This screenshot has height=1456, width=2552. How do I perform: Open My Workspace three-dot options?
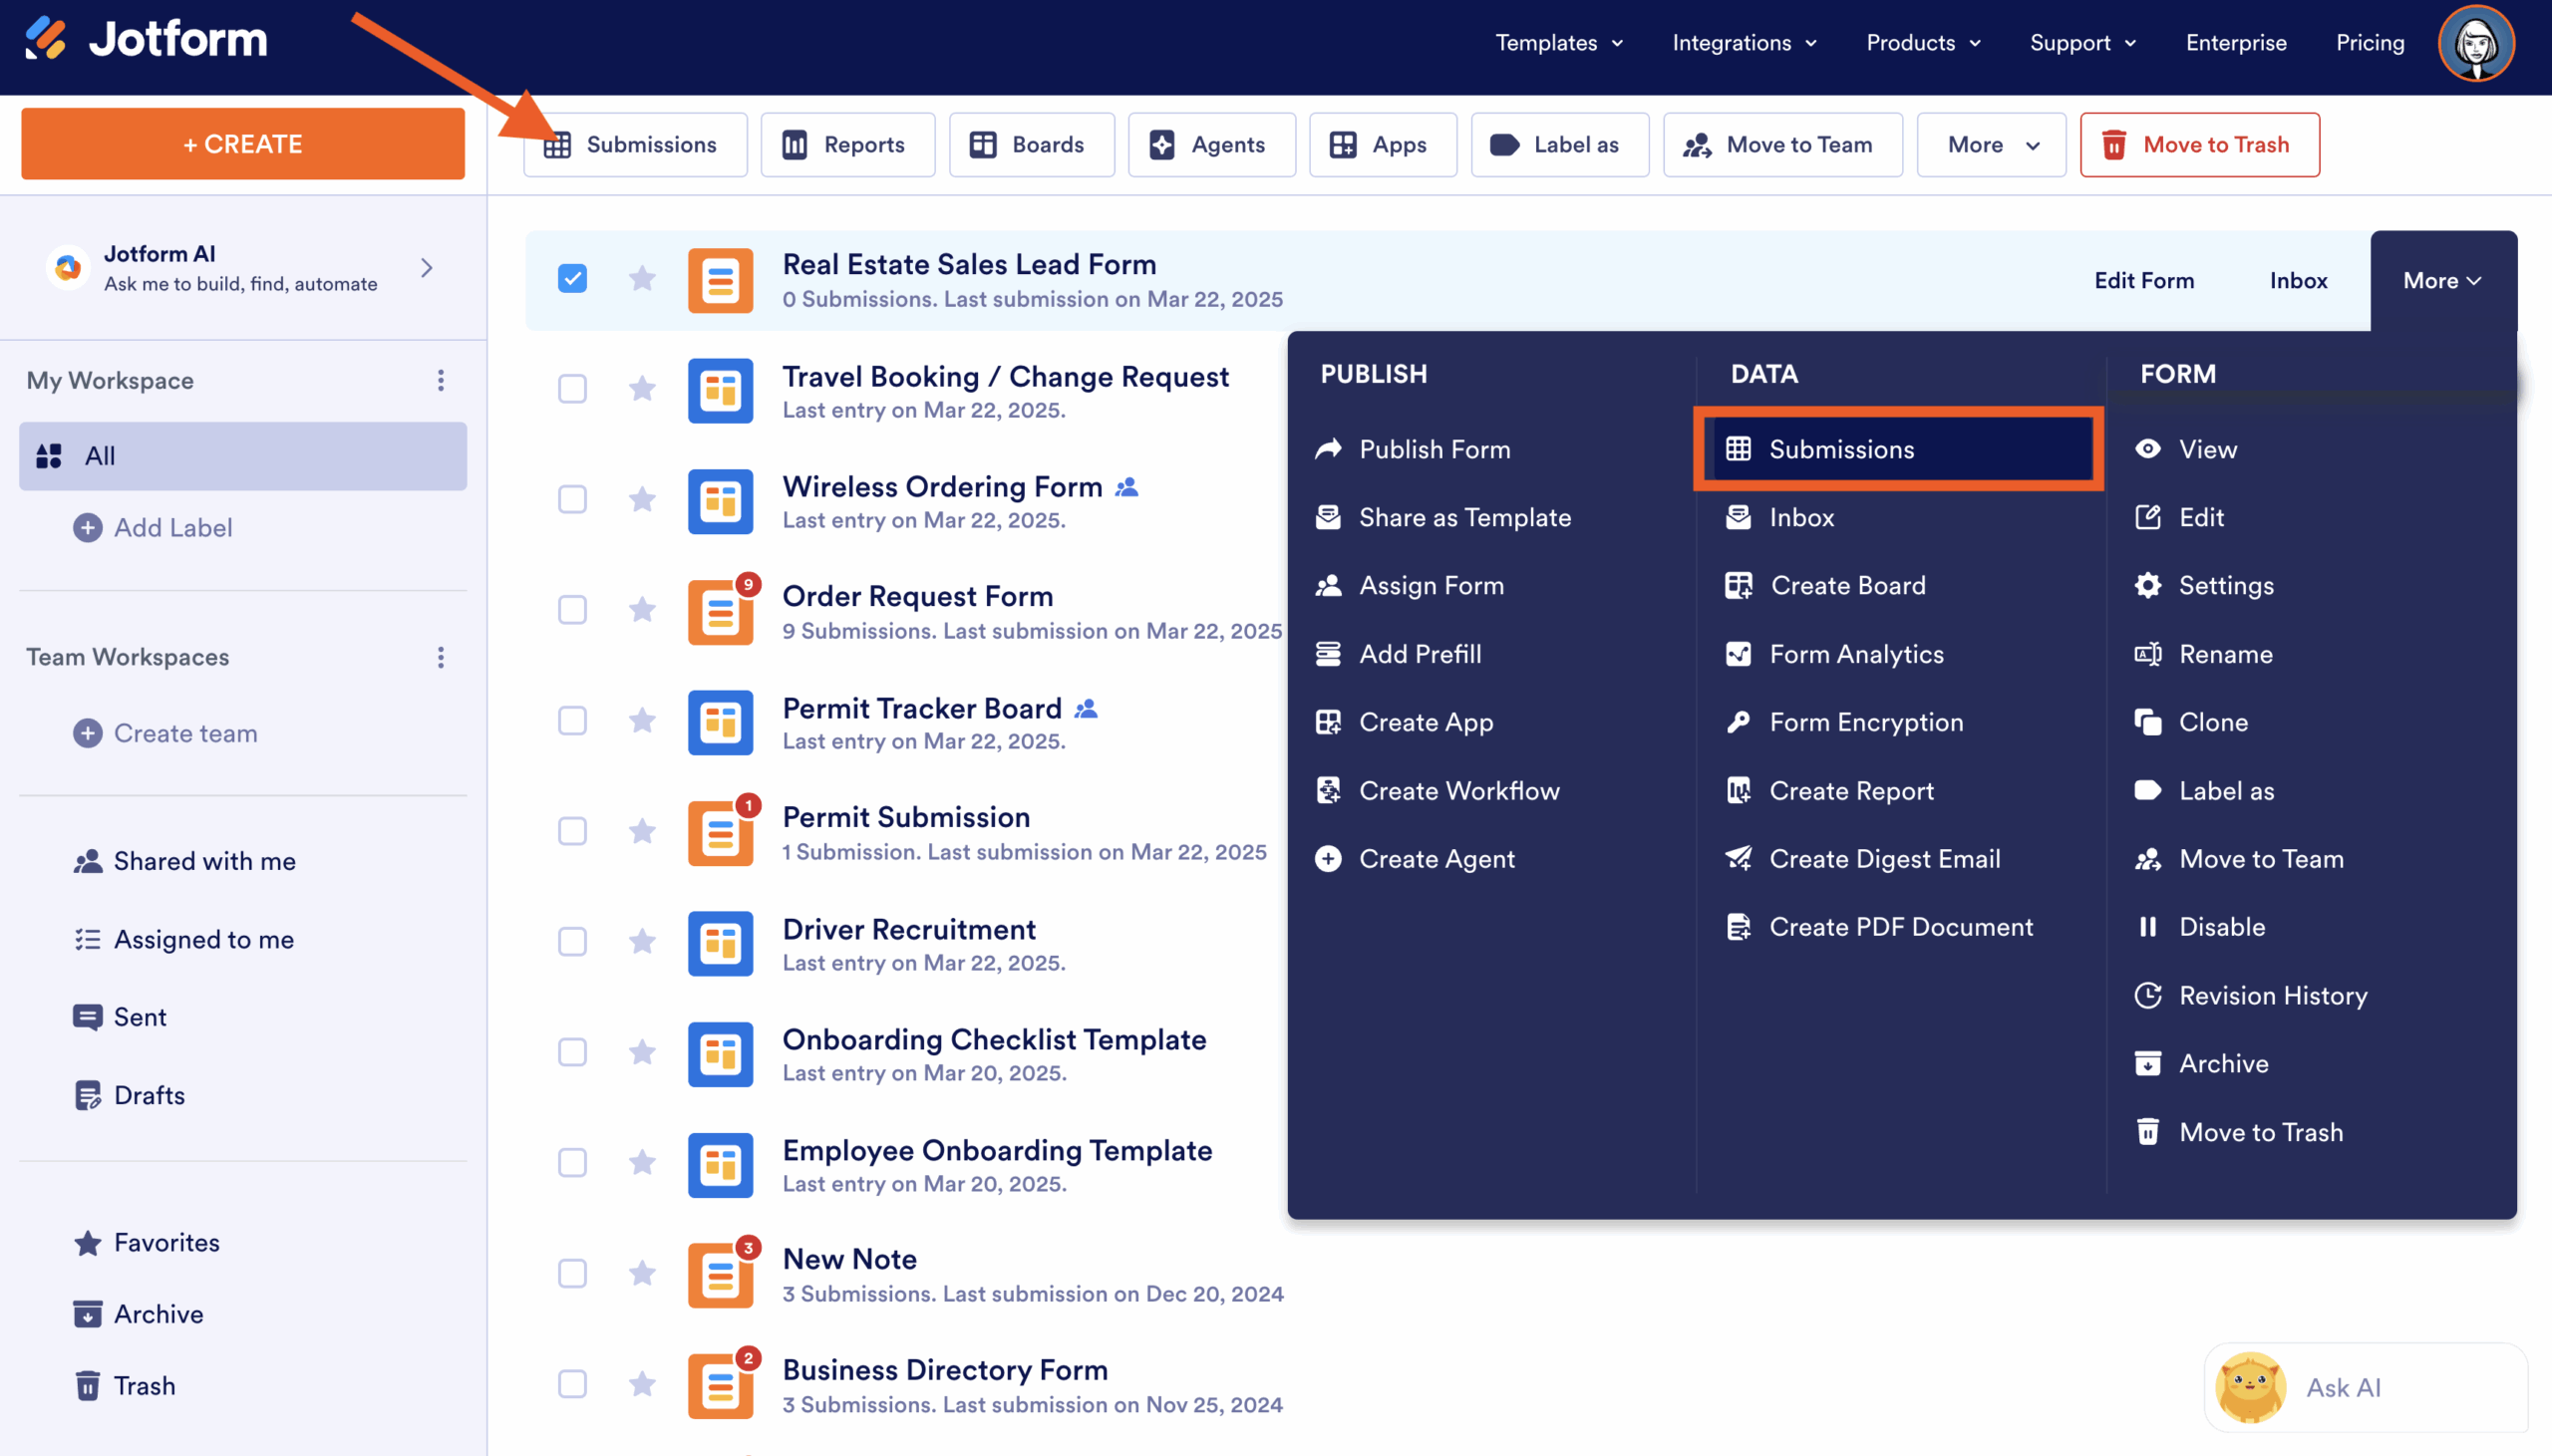tap(441, 380)
